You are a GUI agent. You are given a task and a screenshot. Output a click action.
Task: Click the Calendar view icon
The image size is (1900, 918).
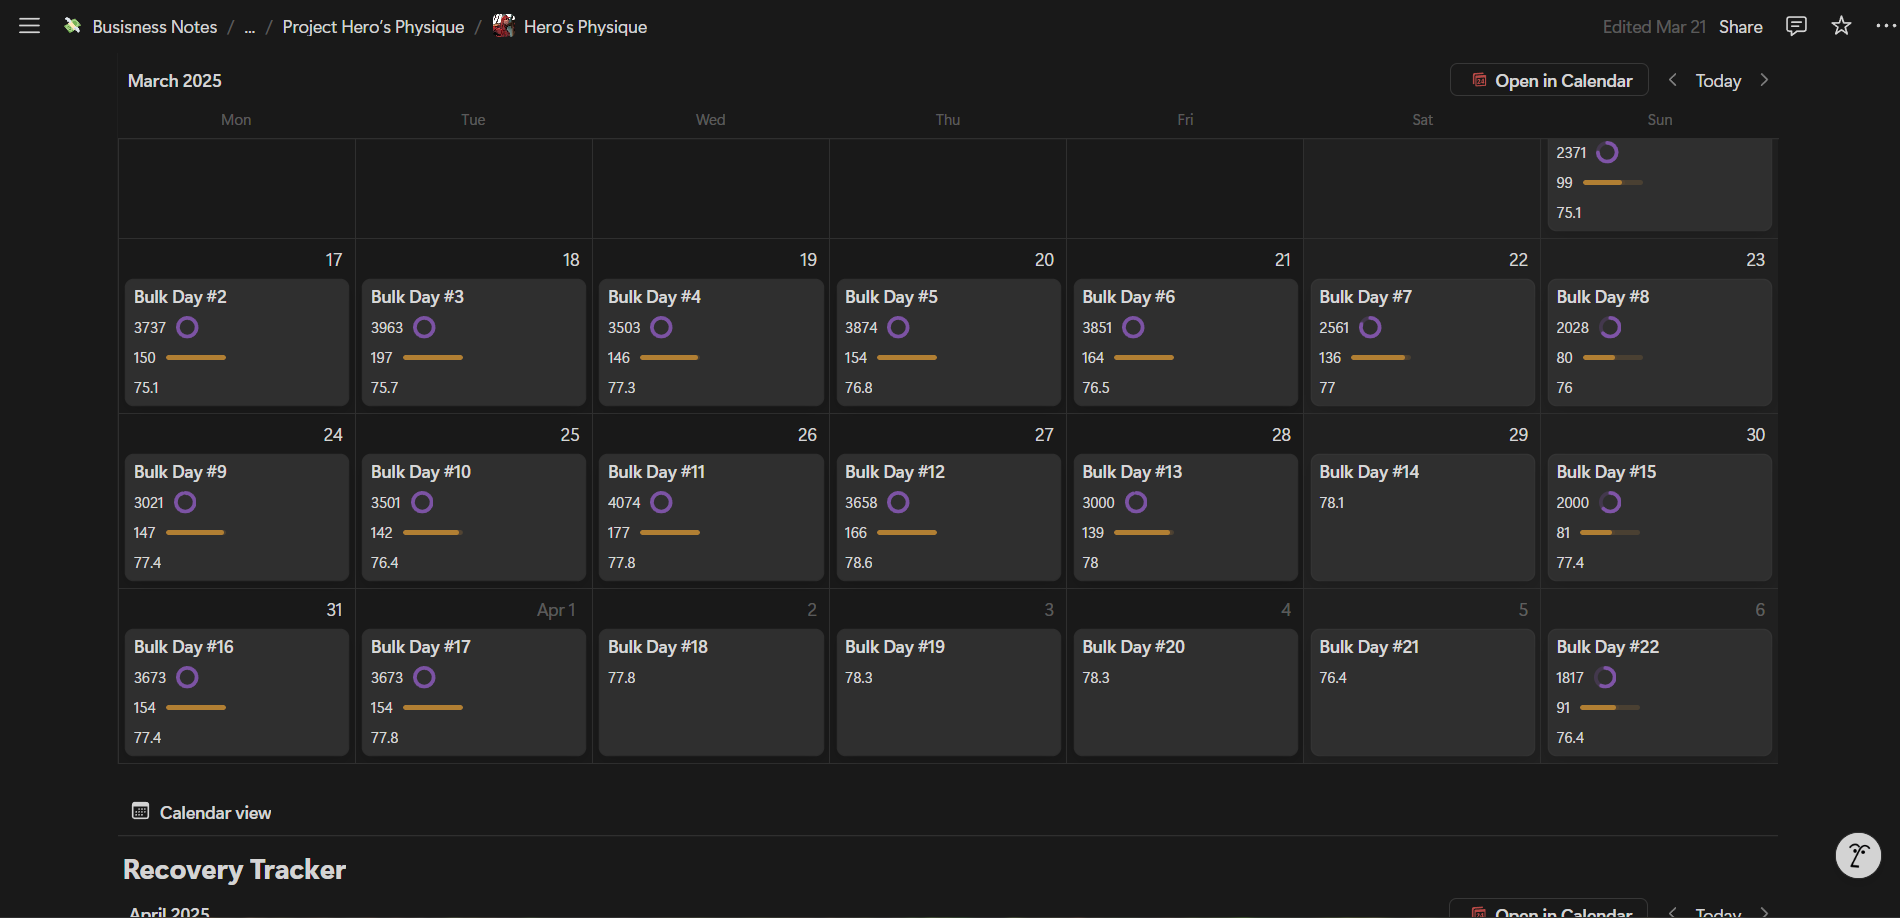[x=140, y=811]
